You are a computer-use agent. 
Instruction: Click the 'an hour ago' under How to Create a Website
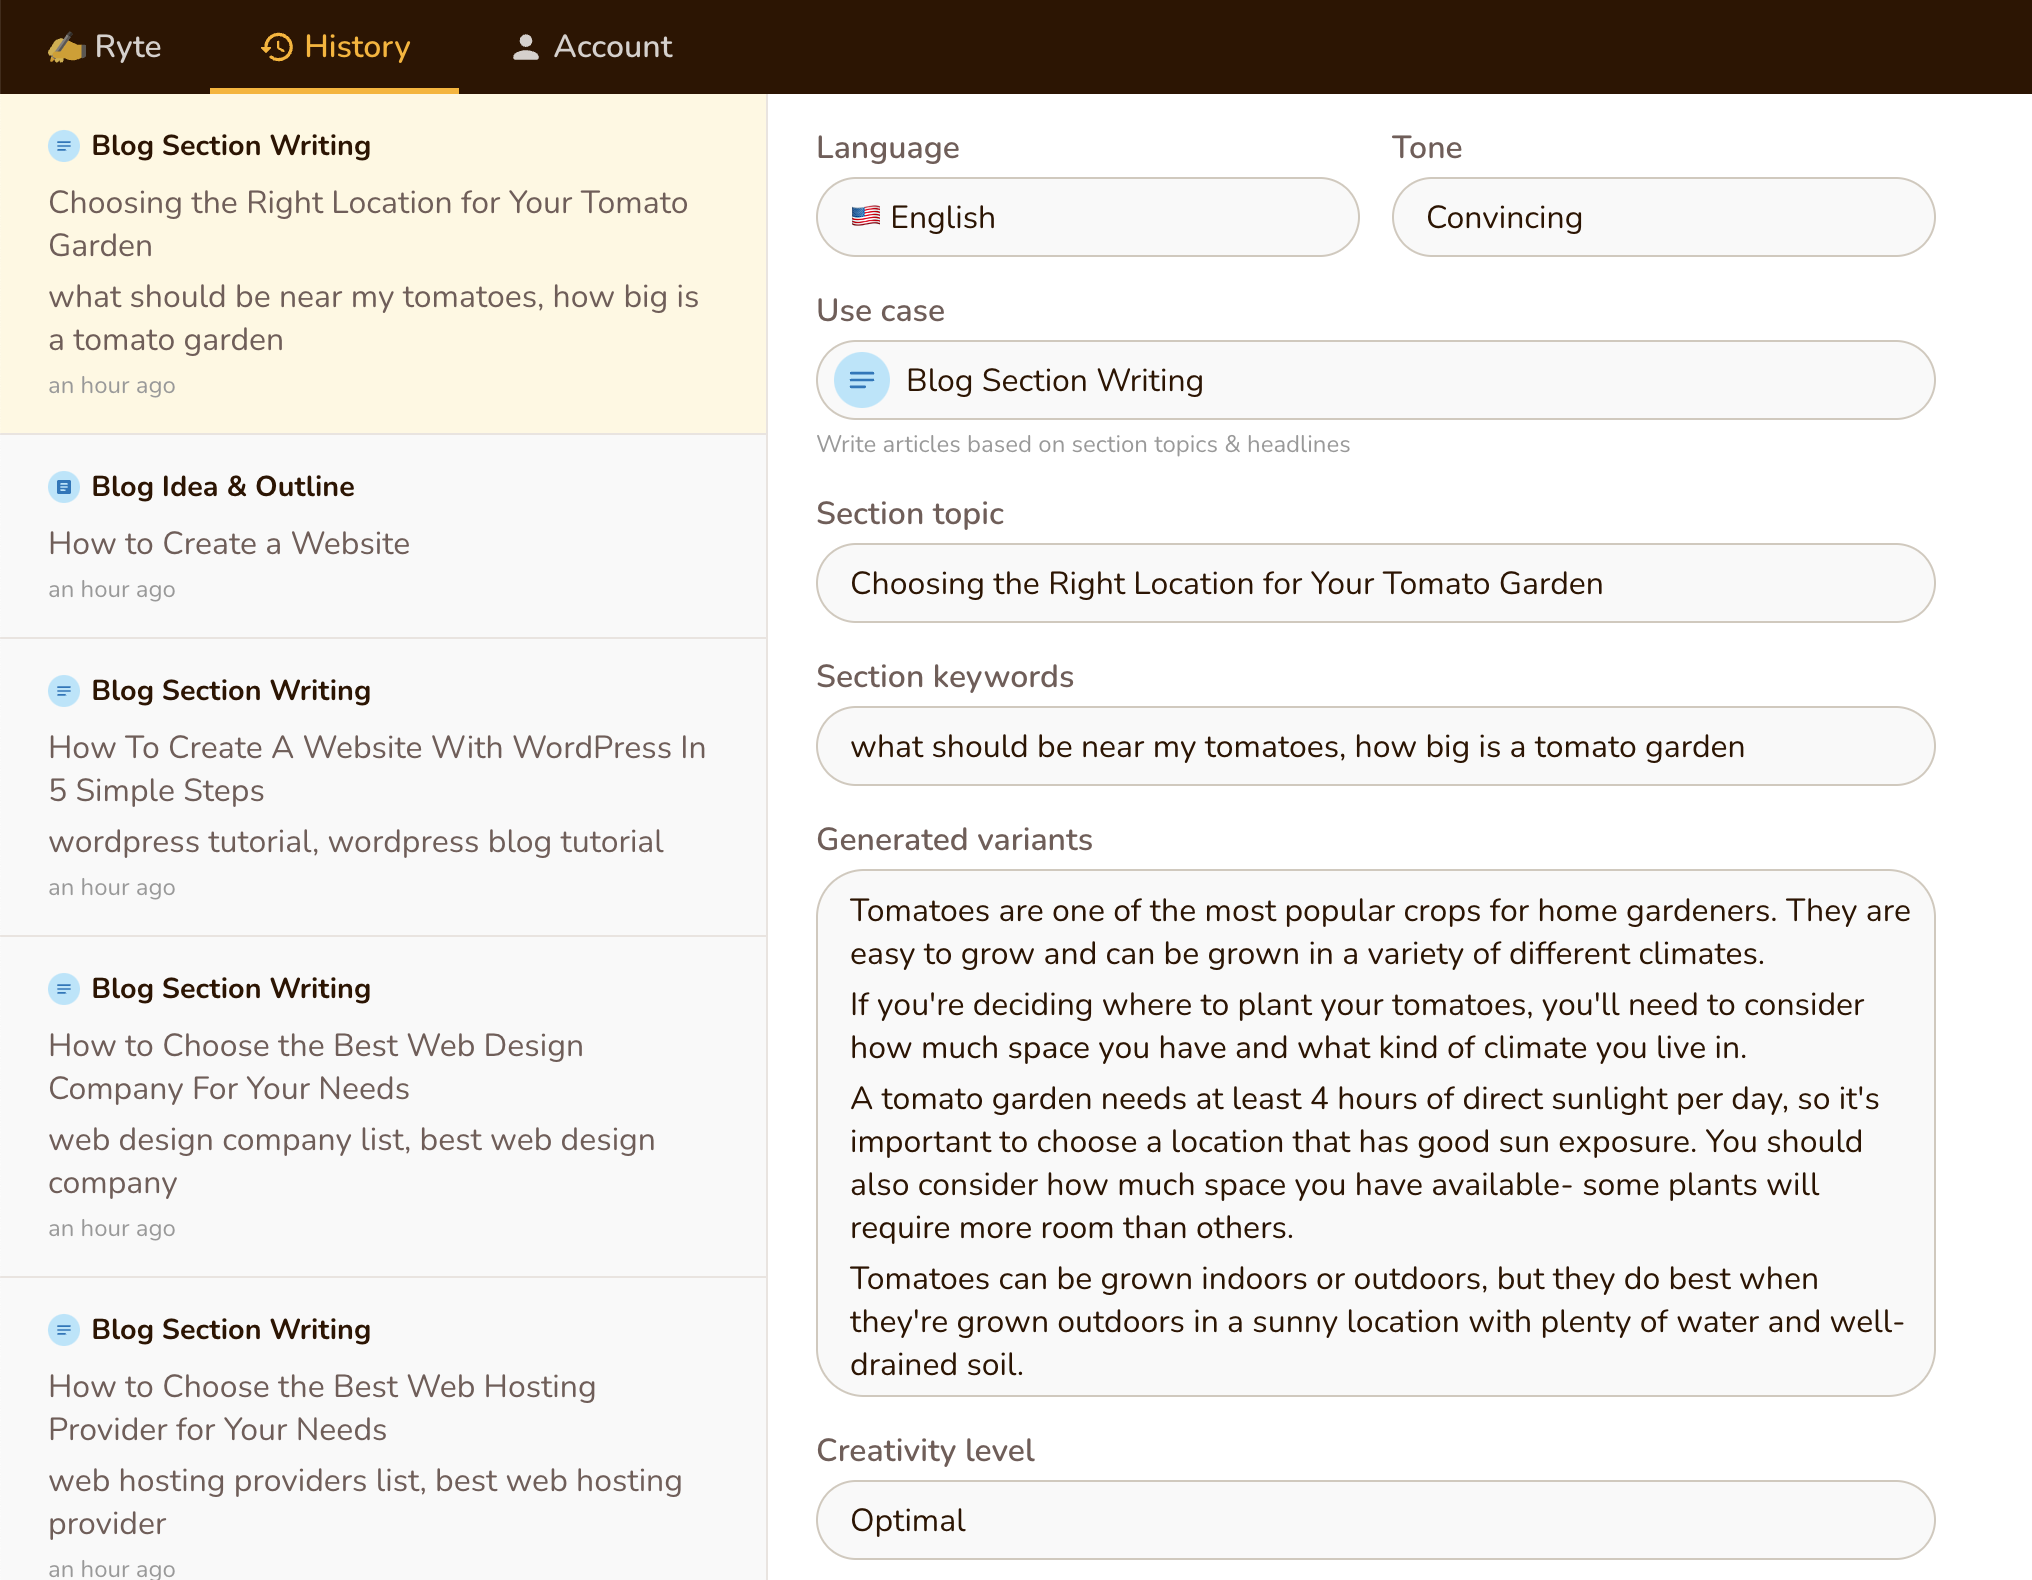pos(112,589)
